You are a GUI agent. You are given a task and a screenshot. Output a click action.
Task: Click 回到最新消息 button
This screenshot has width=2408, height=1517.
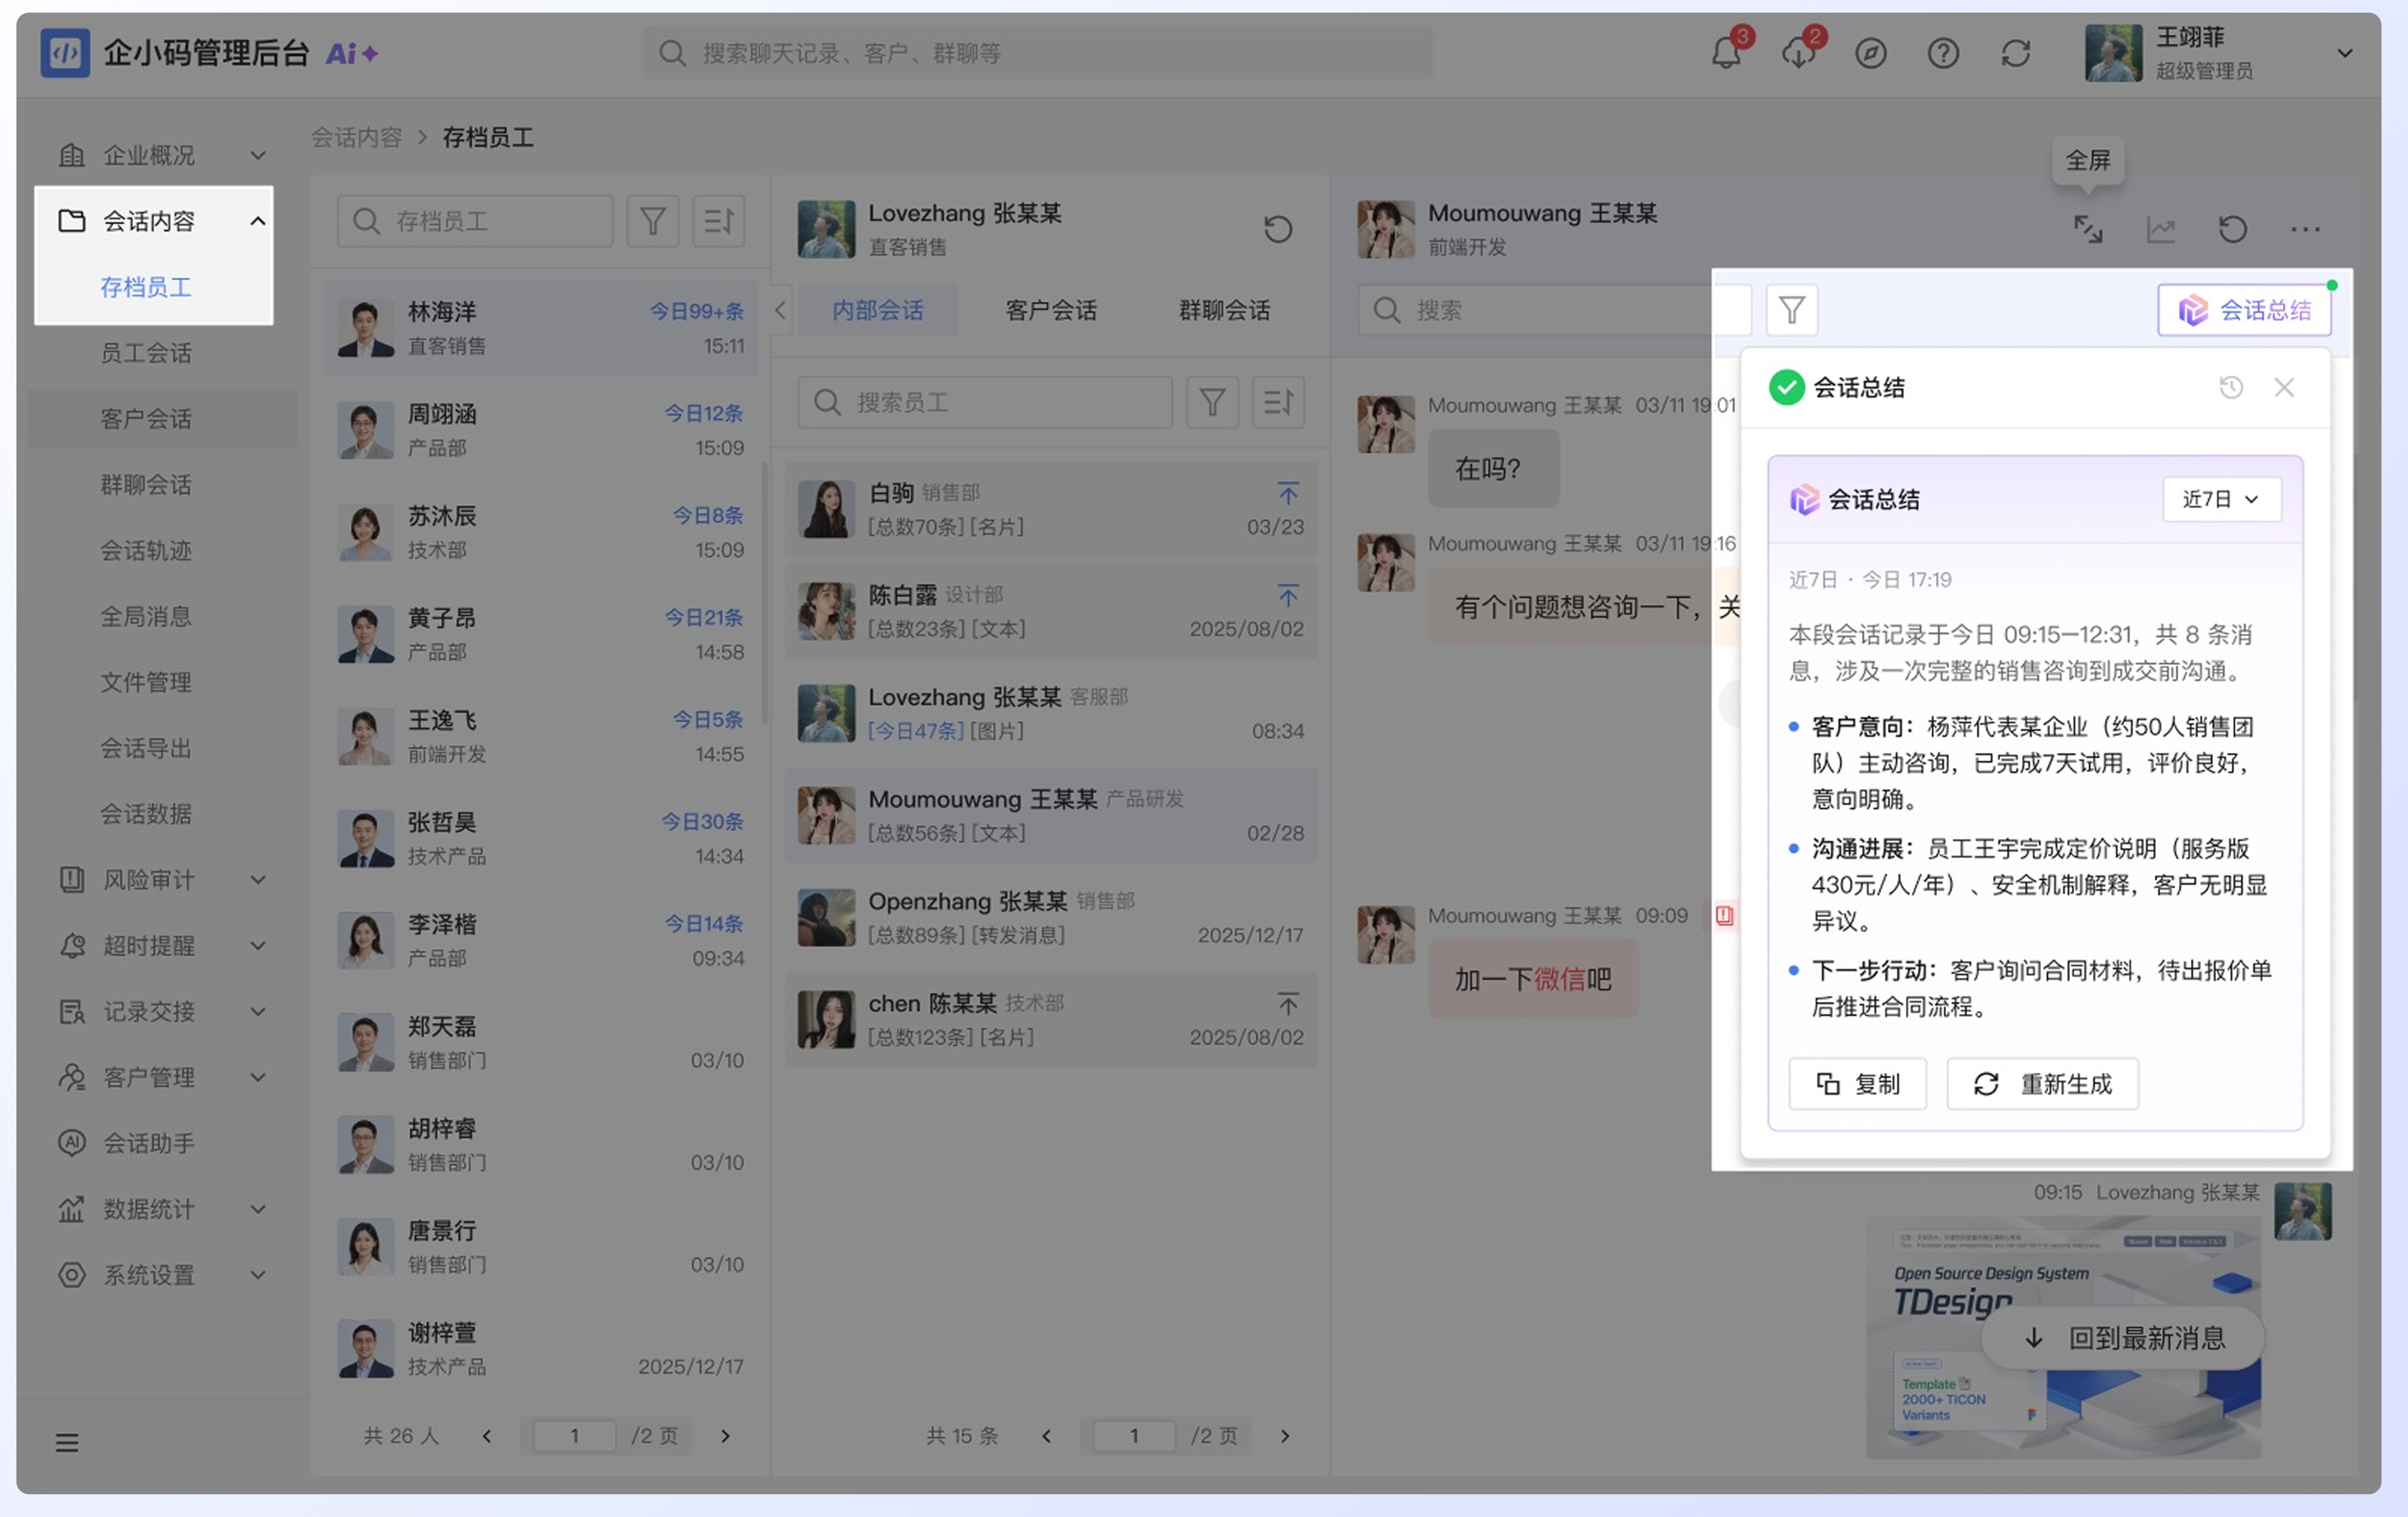pos(2123,1337)
